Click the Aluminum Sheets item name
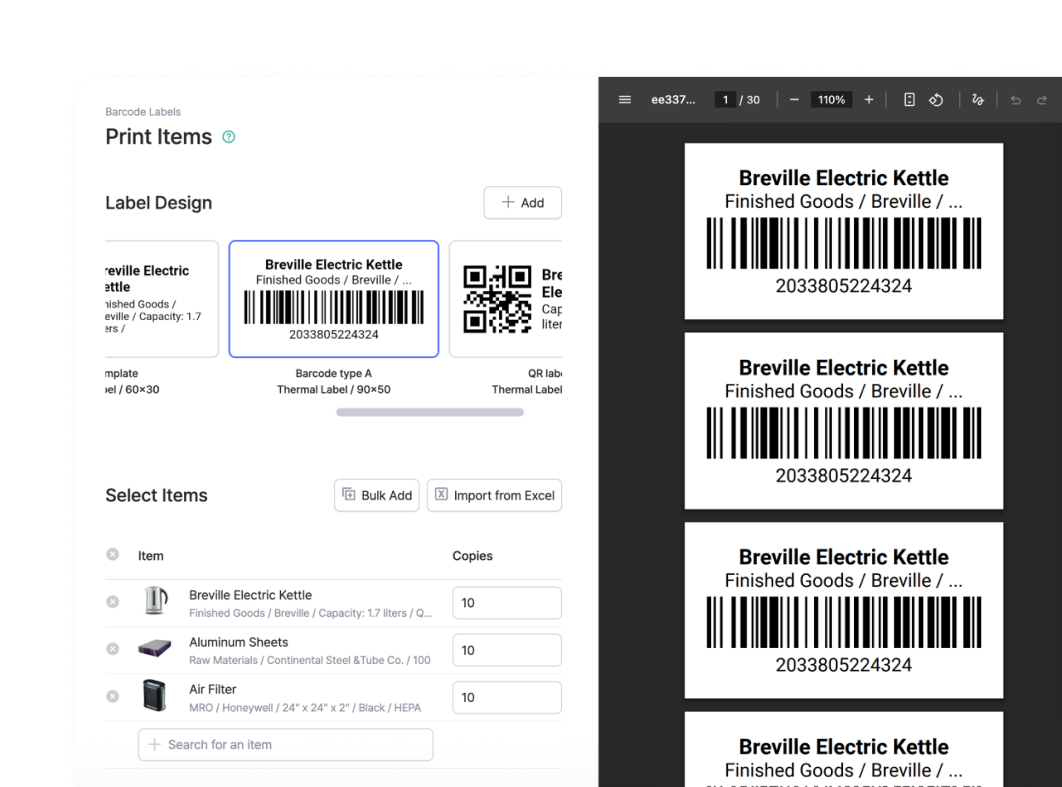Screen dimensions: 1062x787 click(x=238, y=642)
